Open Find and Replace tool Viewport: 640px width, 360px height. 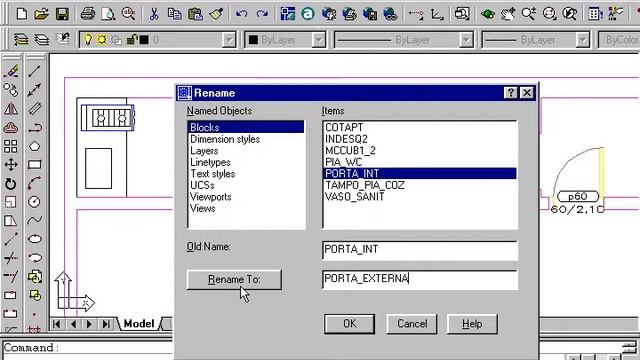(x=129, y=14)
